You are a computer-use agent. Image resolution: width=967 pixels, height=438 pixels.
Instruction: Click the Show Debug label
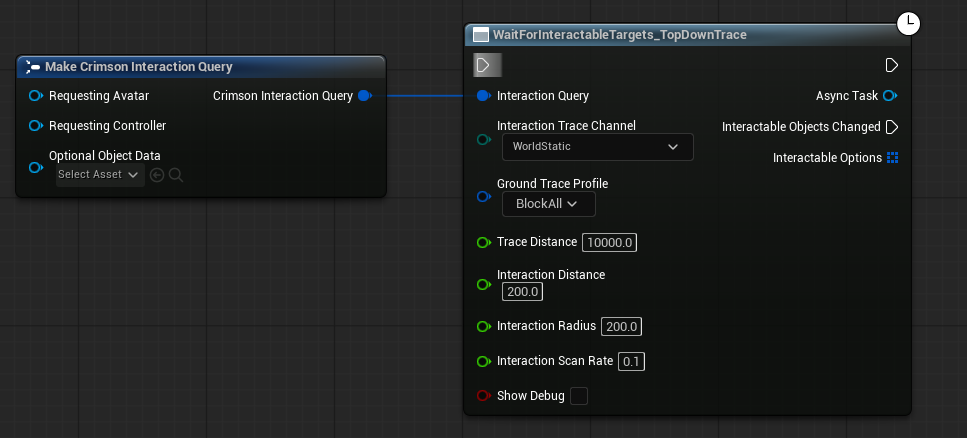[x=530, y=396]
